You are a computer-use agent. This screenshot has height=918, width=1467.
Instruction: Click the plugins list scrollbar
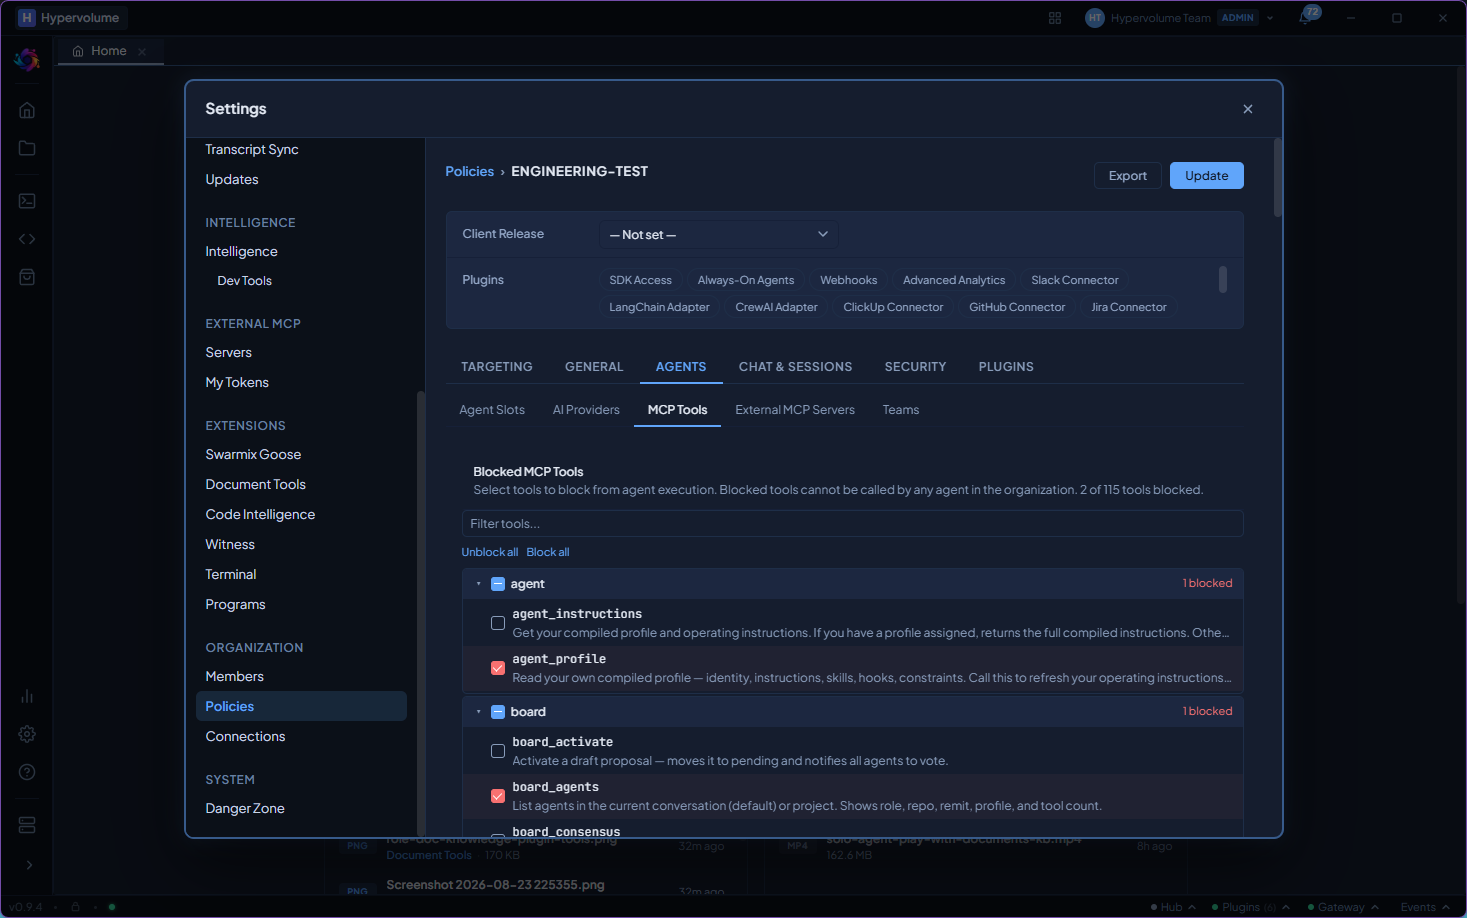coord(1223,279)
